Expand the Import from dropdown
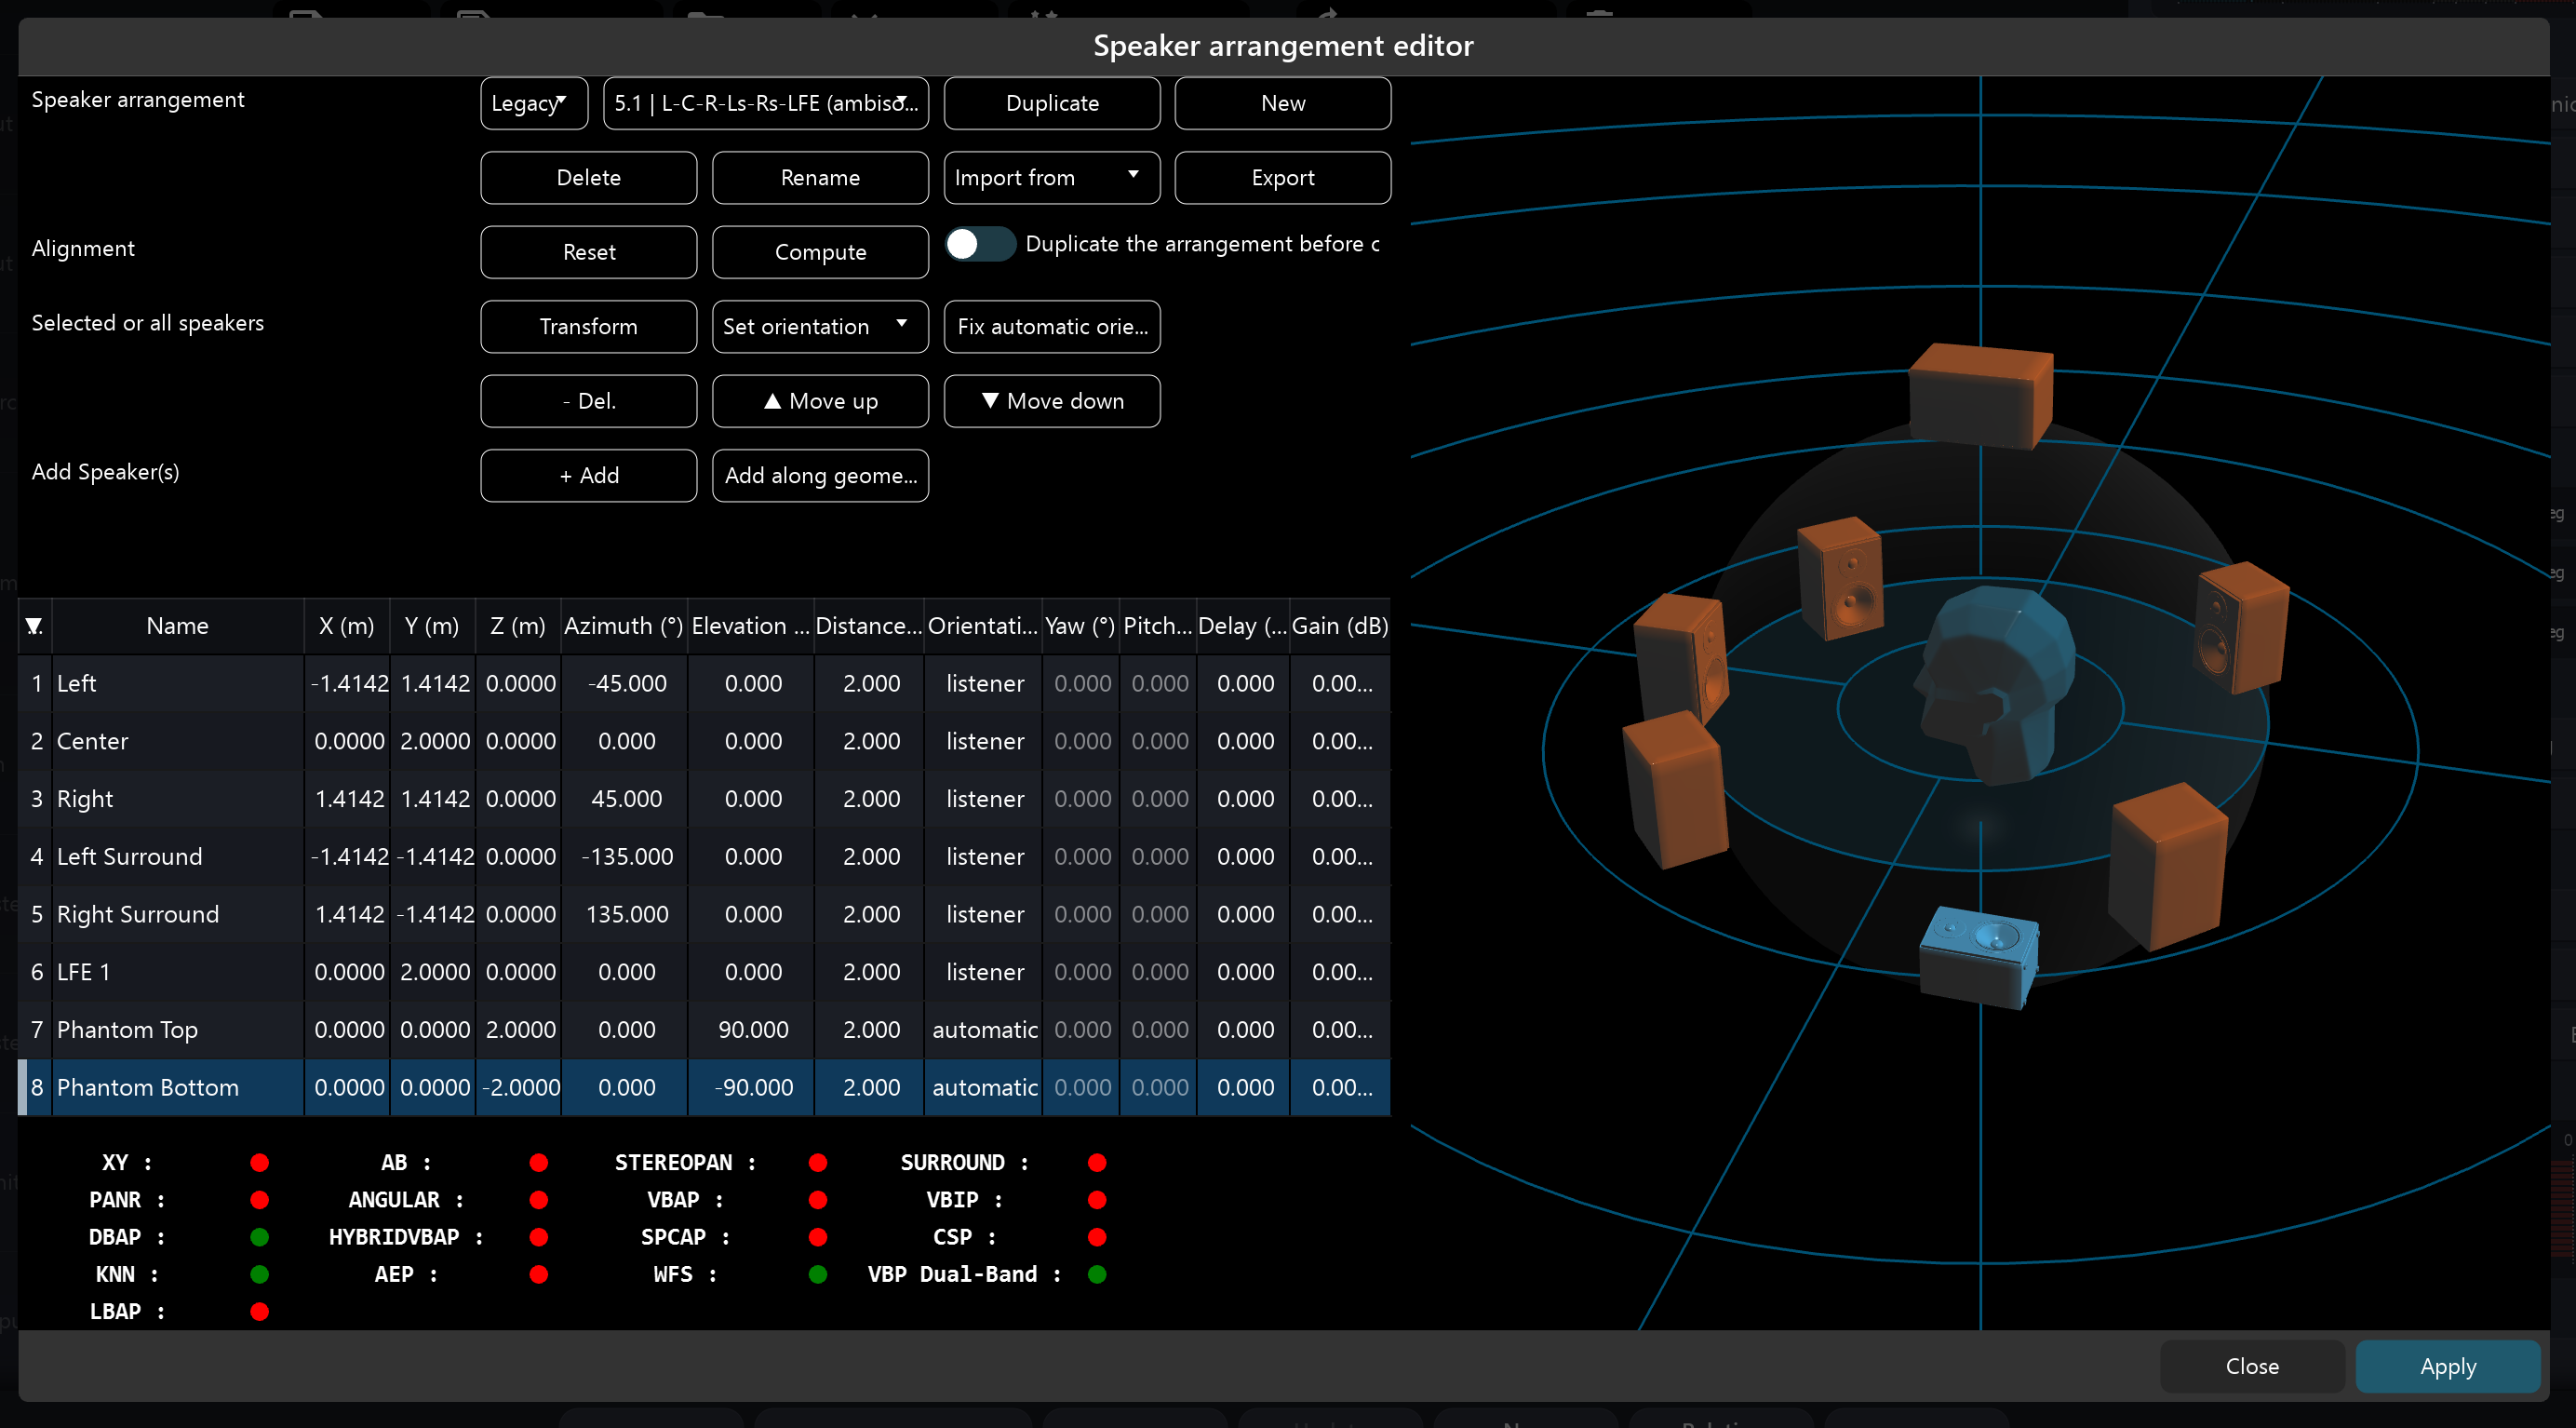The height and width of the screenshot is (1428, 2576). [1051, 178]
